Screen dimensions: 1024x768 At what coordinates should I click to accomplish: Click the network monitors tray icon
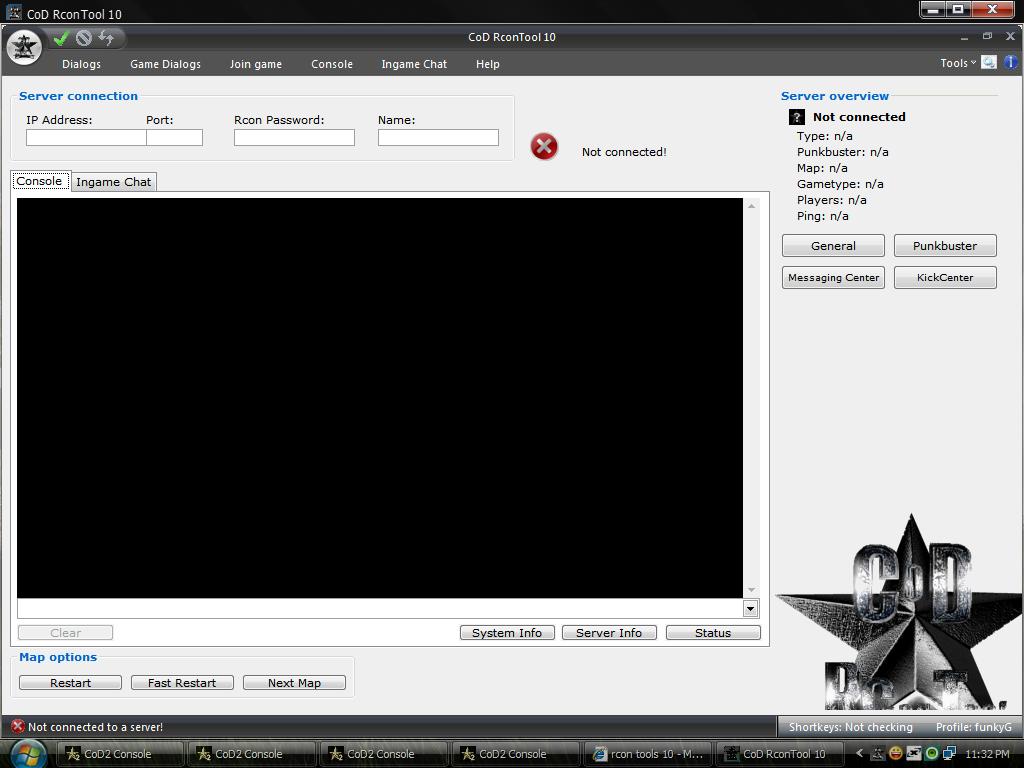click(950, 753)
